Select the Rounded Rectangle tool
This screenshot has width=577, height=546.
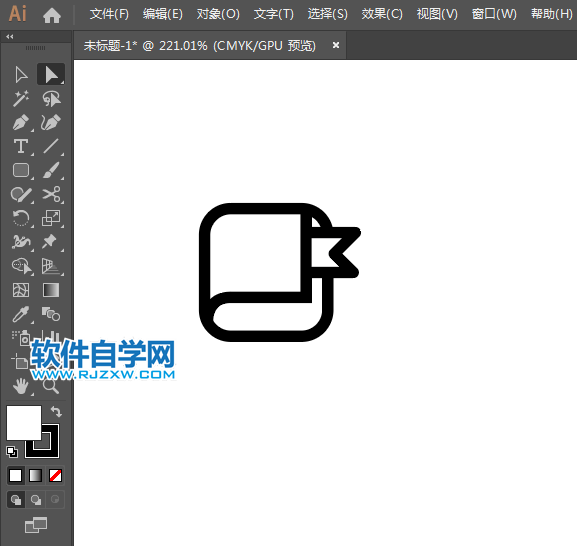[21, 170]
